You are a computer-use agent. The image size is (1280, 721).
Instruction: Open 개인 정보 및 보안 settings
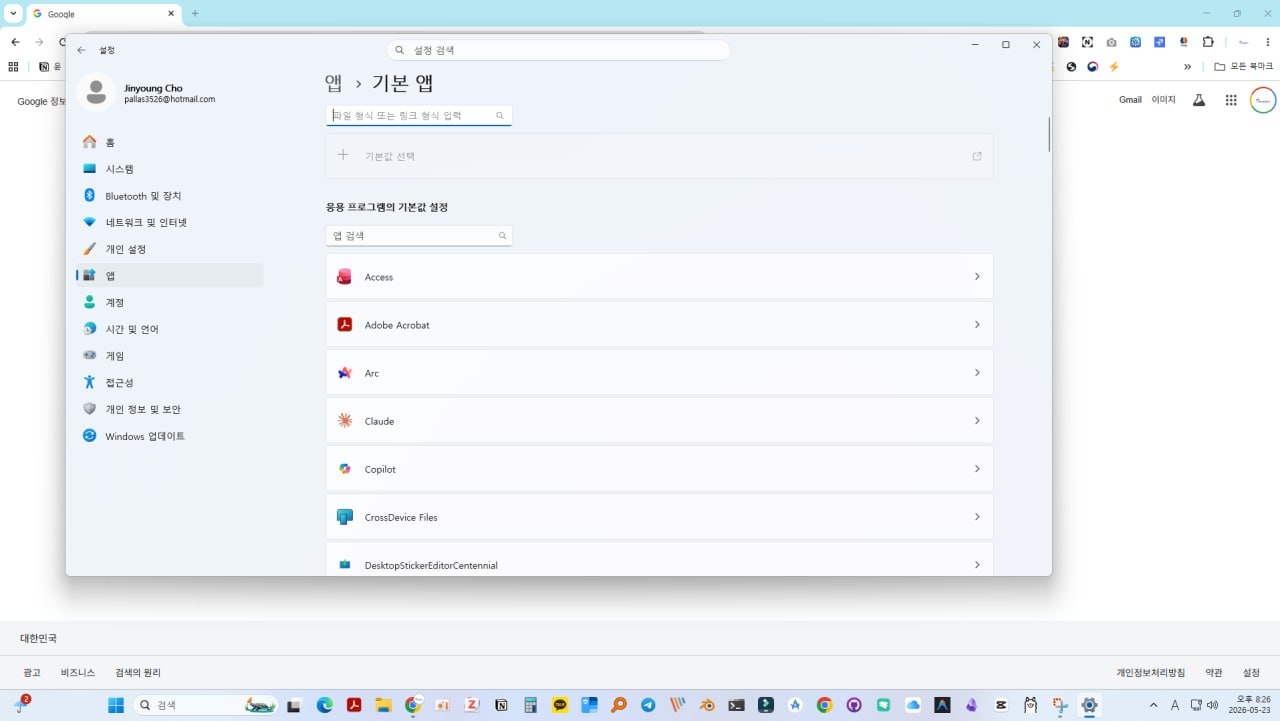pyautogui.click(x=169, y=409)
